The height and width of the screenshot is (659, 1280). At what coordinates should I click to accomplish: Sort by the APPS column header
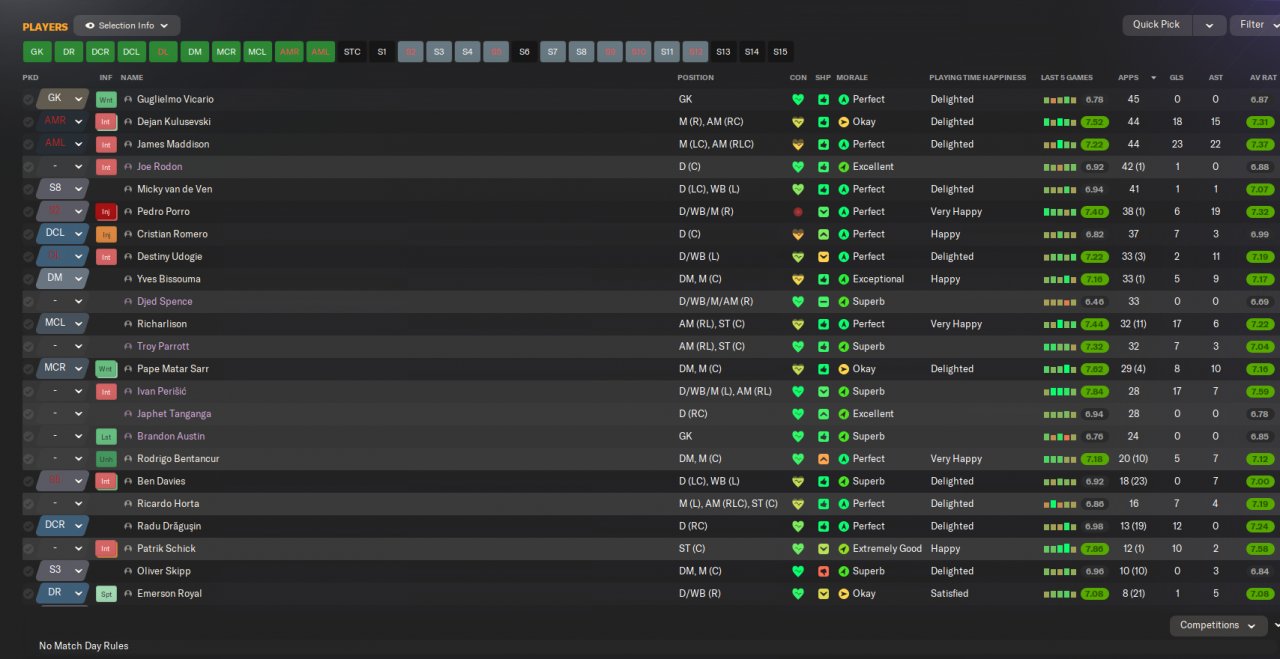point(1128,77)
